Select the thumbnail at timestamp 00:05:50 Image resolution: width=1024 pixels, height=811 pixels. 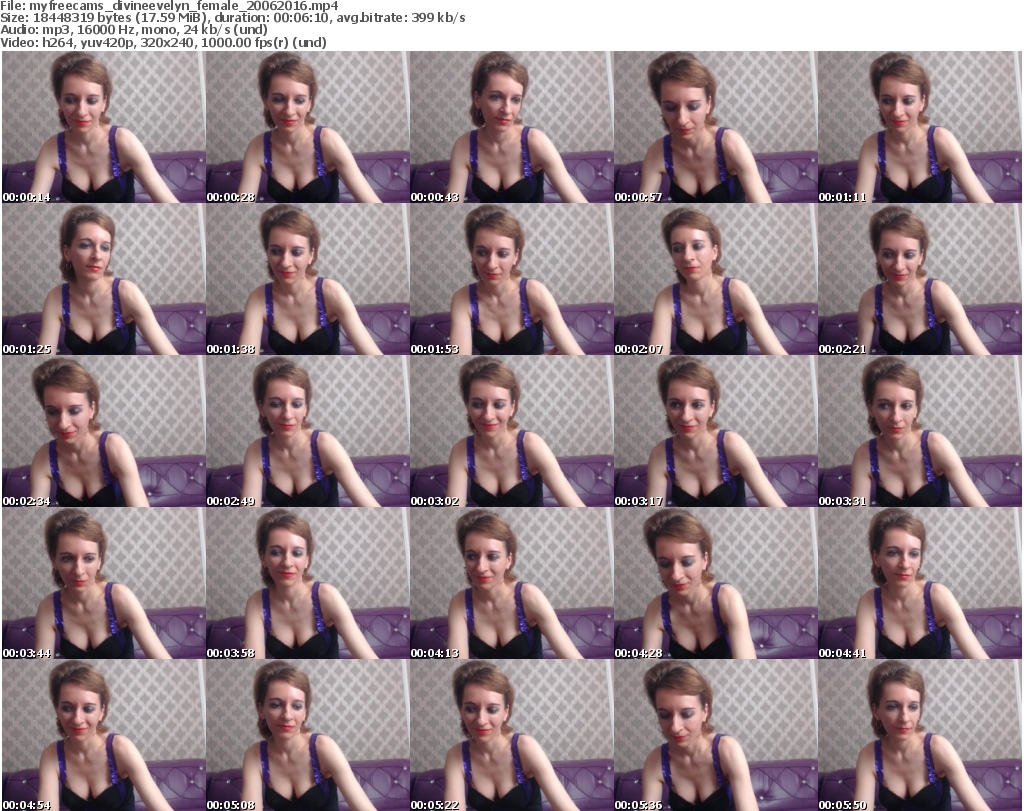click(x=920, y=735)
